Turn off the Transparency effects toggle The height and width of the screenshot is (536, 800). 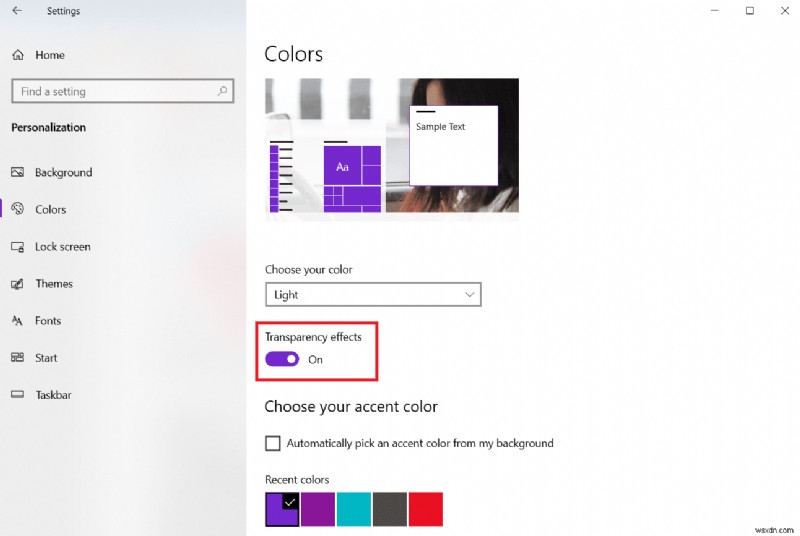pos(282,359)
